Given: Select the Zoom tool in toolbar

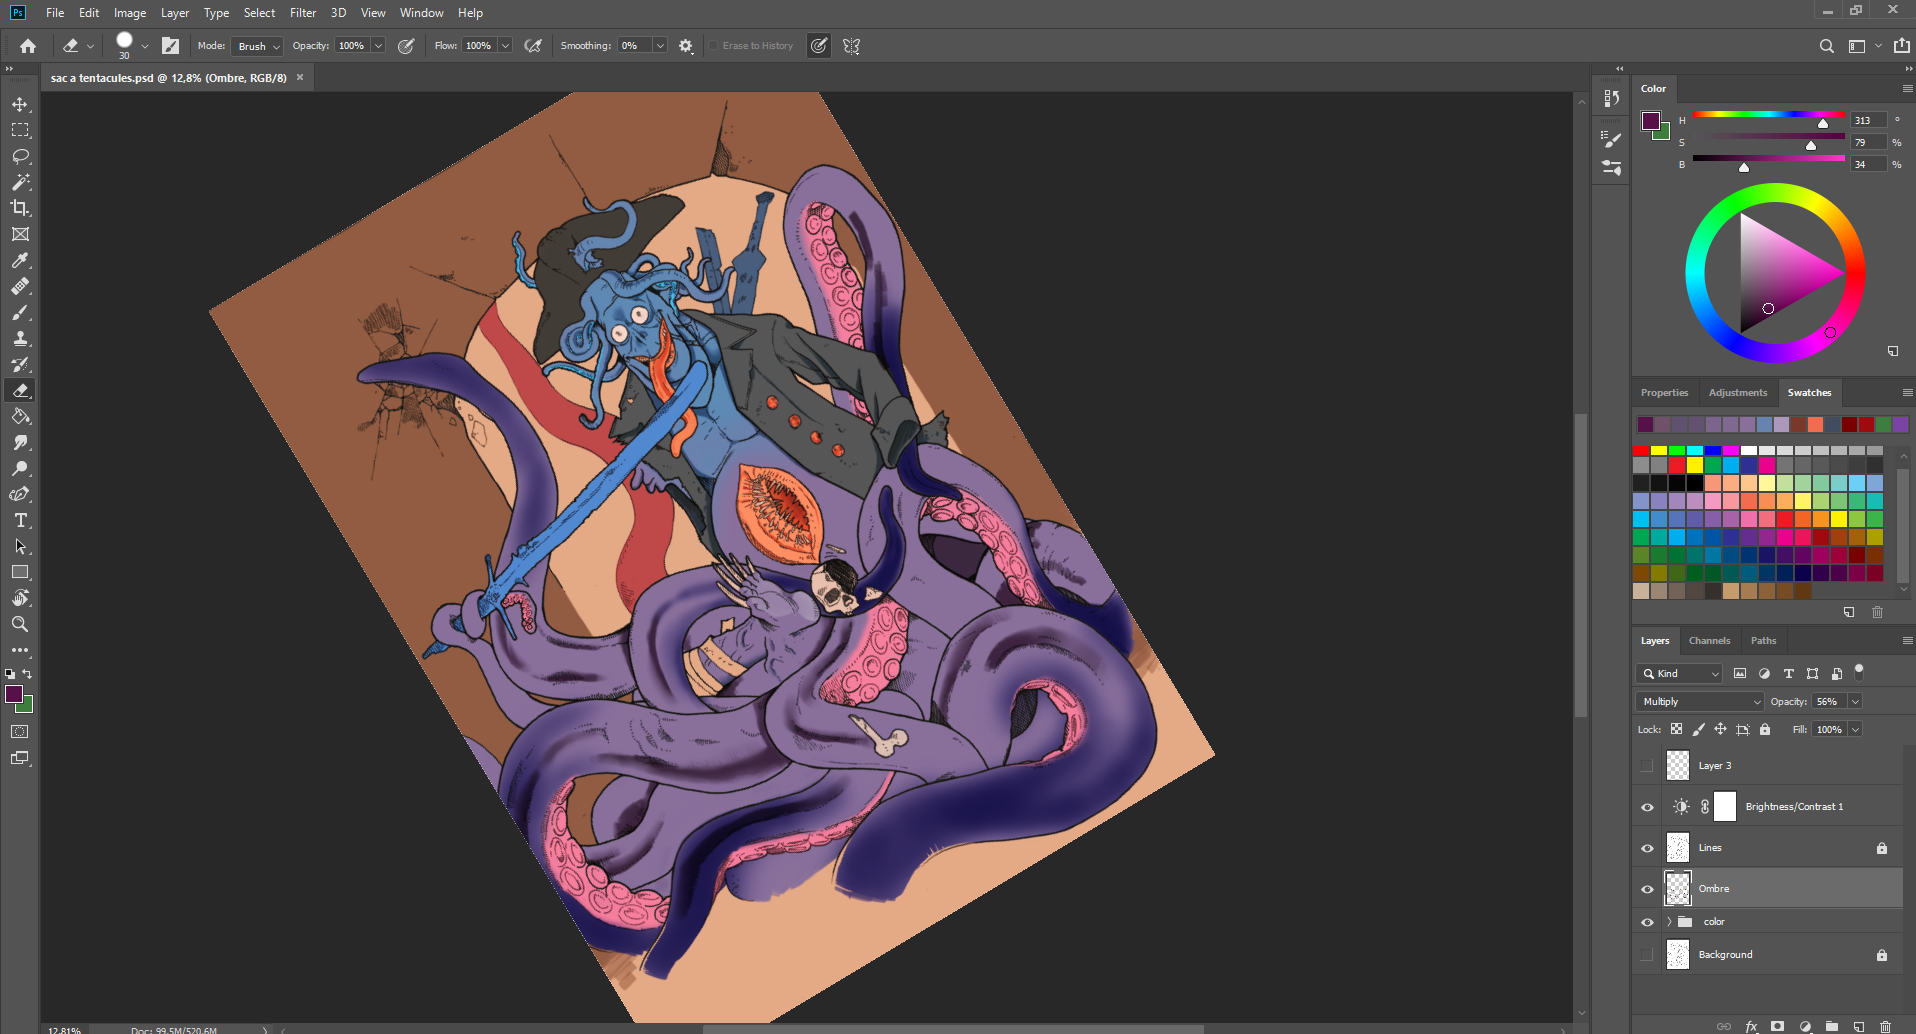Looking at the screenshot, I should [20, 624].
